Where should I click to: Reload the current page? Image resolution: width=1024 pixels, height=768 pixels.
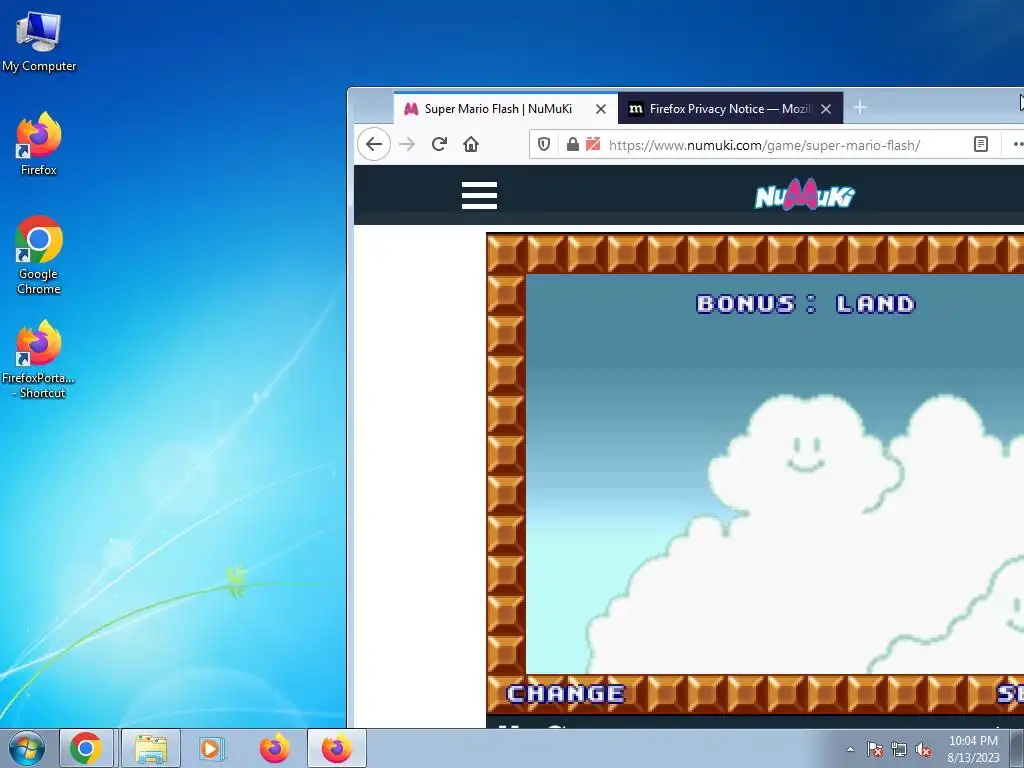point(439,144)
